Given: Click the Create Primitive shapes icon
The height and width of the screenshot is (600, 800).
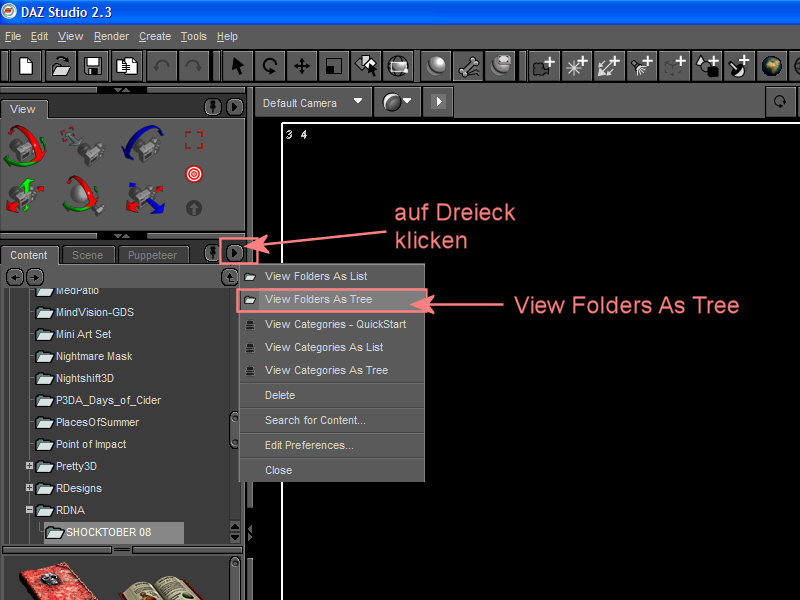Looking at the screenshot, I should [707, 66].
